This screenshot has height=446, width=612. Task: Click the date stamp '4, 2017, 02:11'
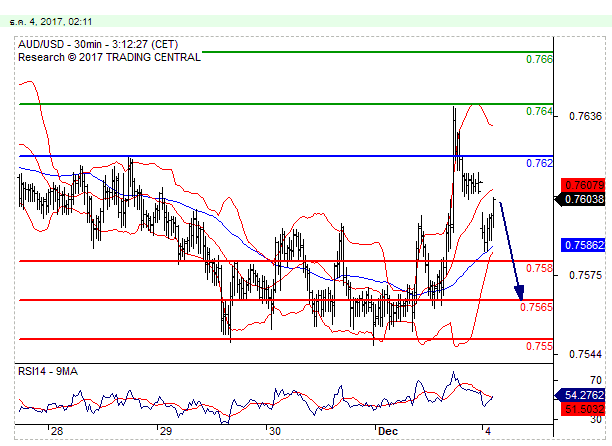[60, 22]
